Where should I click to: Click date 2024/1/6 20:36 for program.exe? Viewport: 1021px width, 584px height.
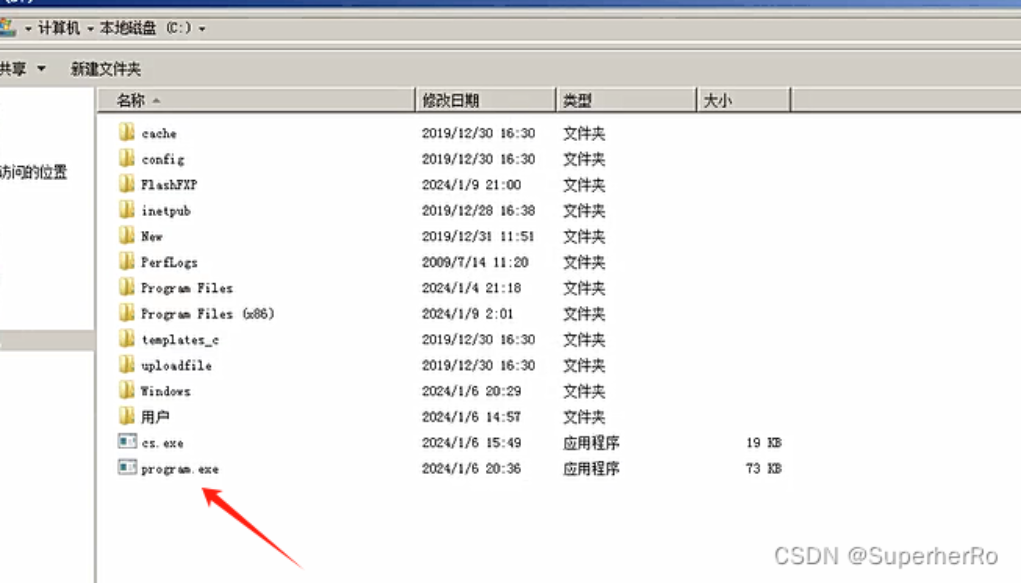(471, 469)
